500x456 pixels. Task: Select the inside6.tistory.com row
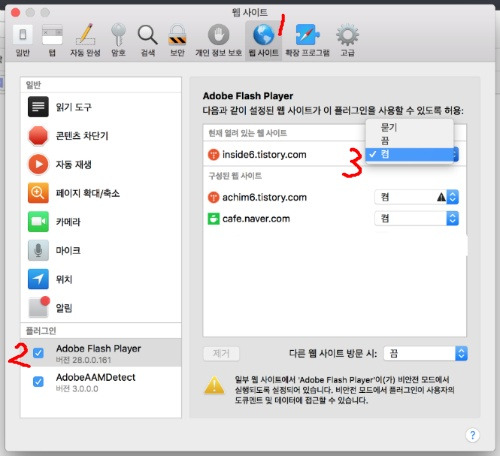point(335,154)
